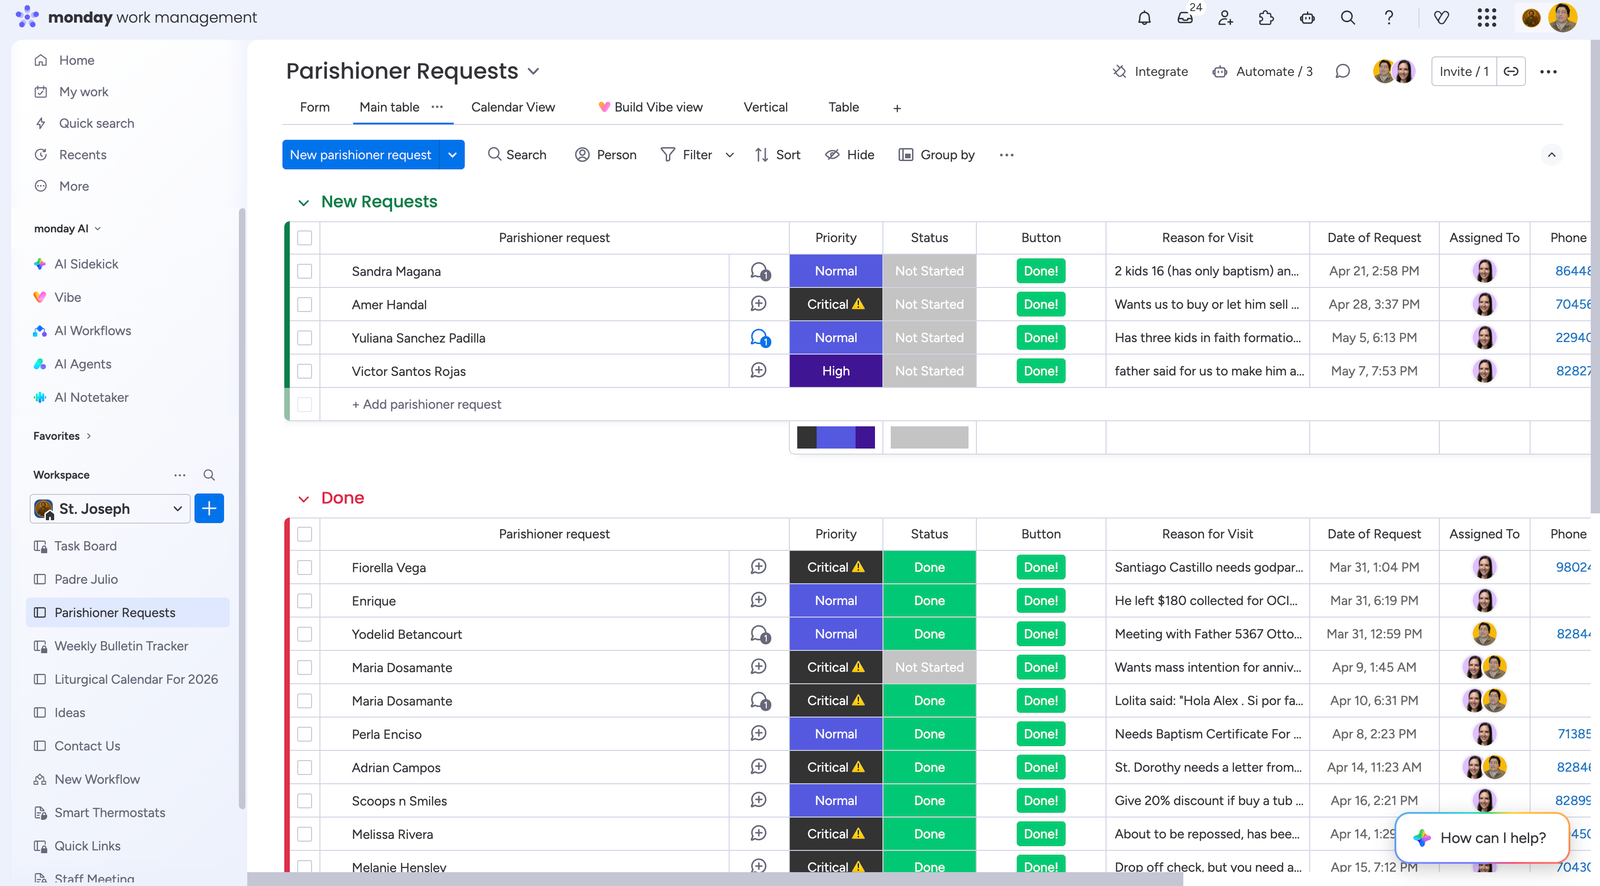Open Automate / 3 panel
The image size is (1600, 886).
[1262, 71]
